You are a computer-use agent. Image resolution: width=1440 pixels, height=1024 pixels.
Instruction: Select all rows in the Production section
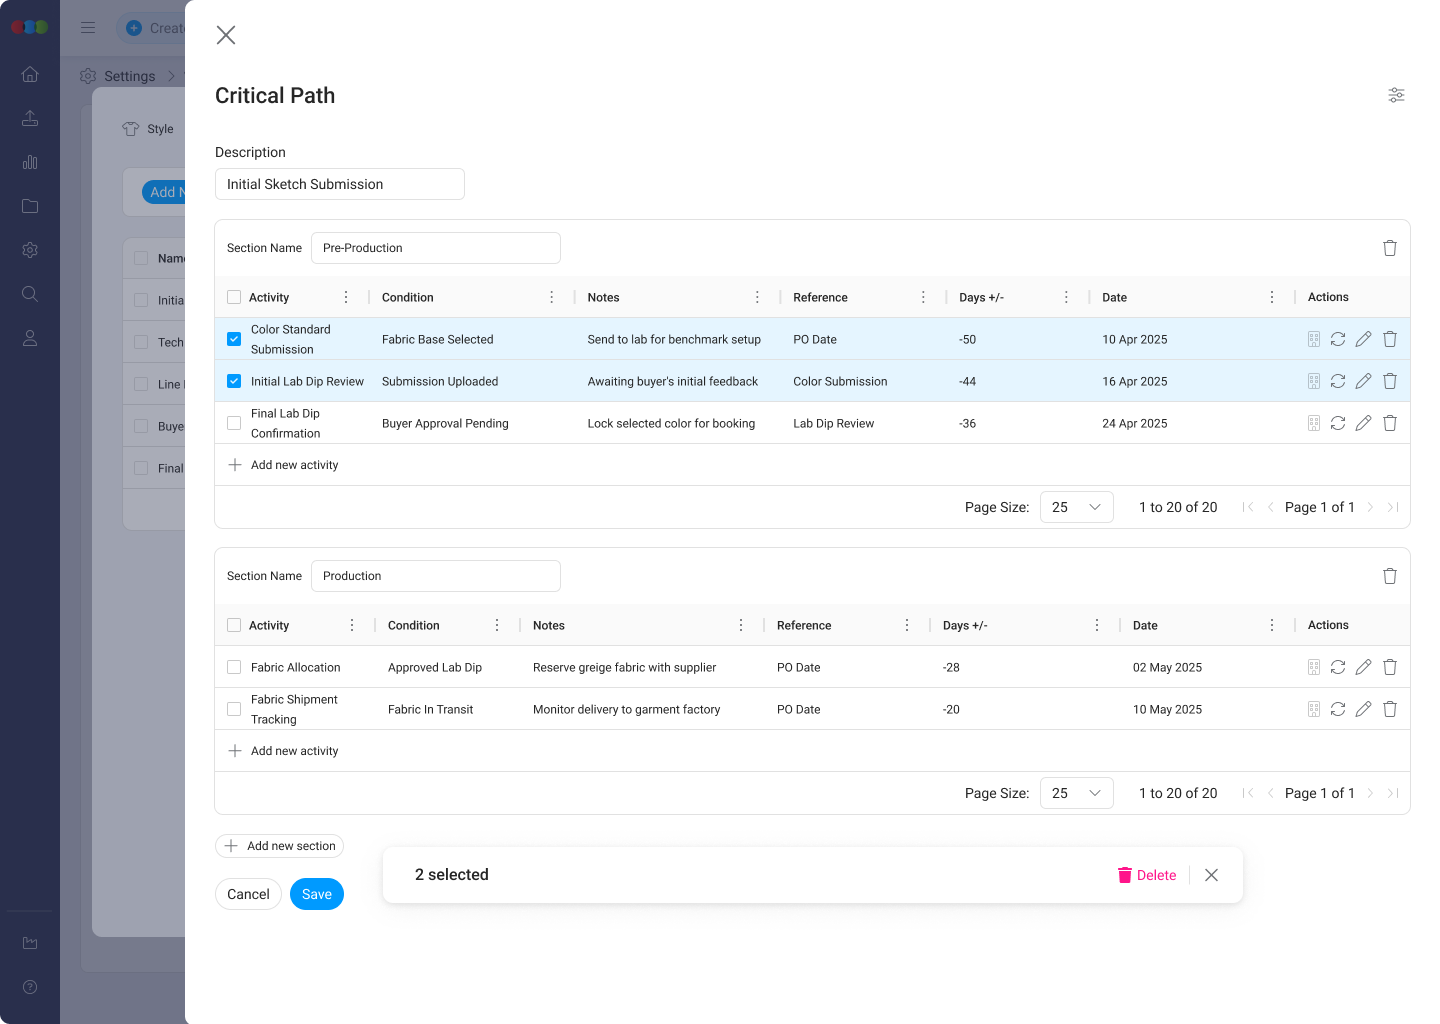233,625
